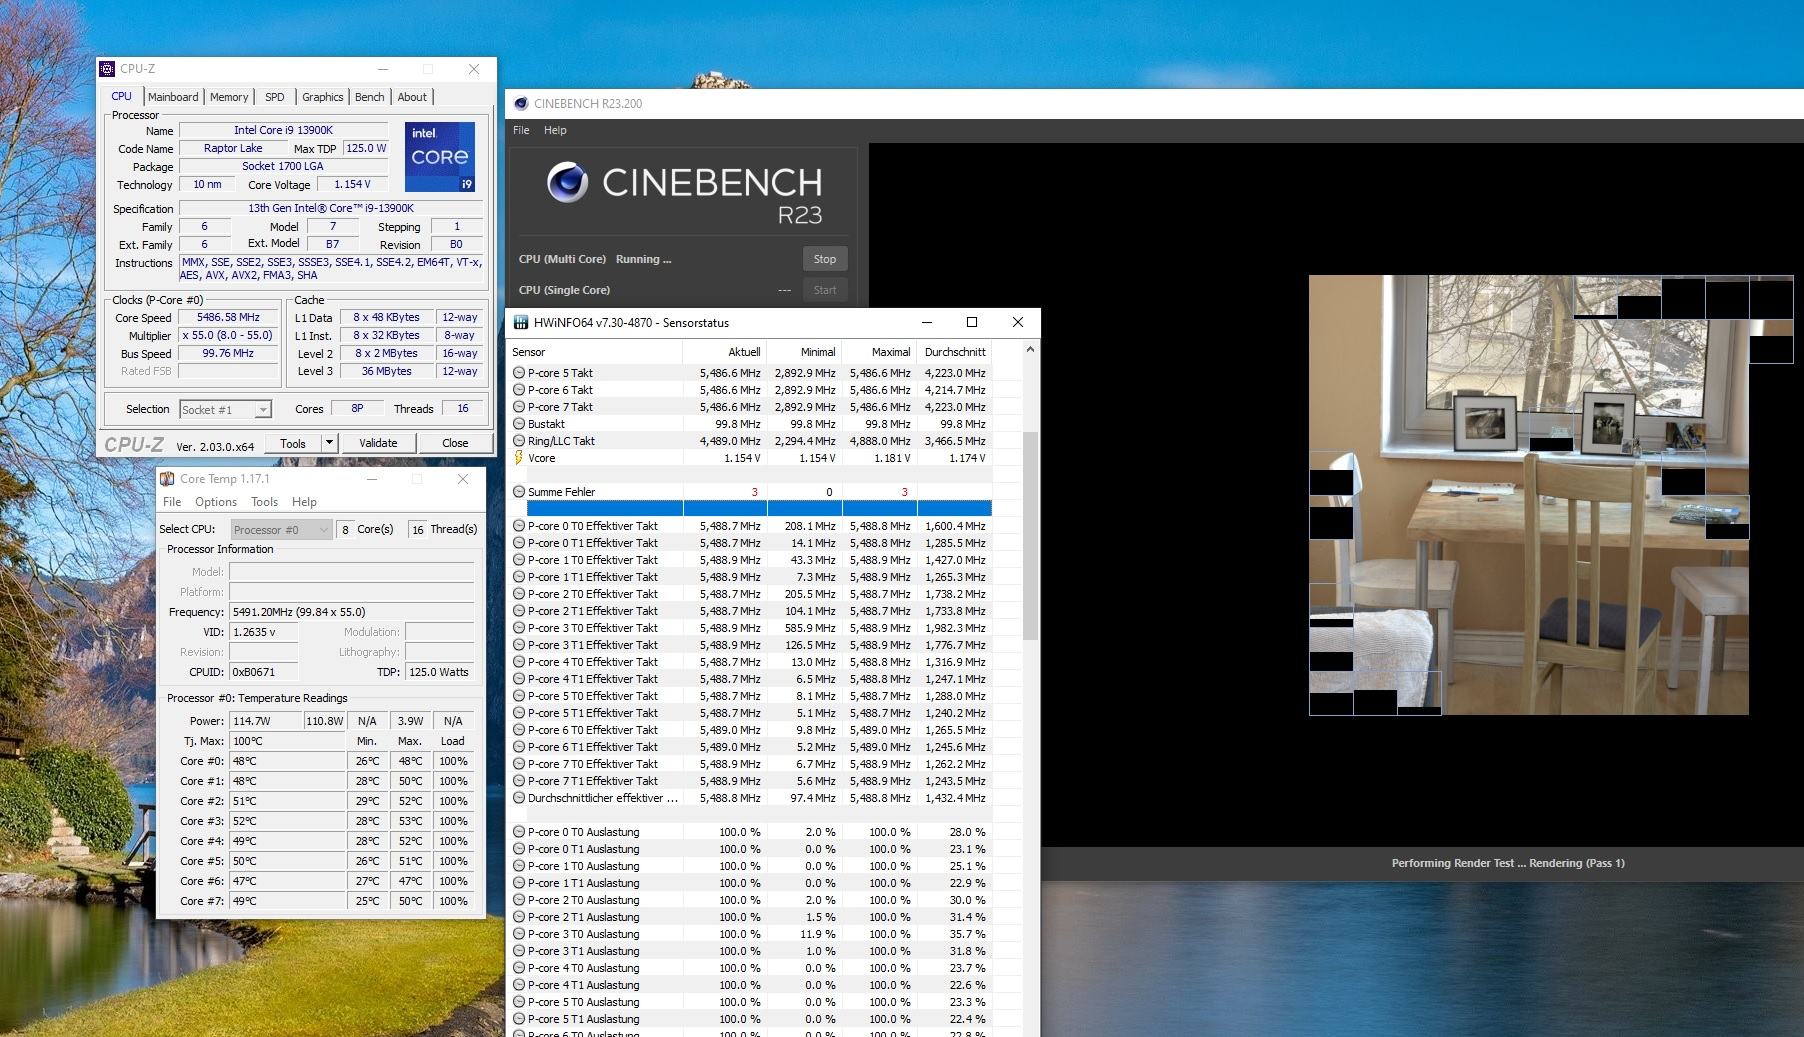1804x1037 pixels.
Task: Click the Core Temp app icon in title bar
Action: pyautogui.click(x=167, y=479)
